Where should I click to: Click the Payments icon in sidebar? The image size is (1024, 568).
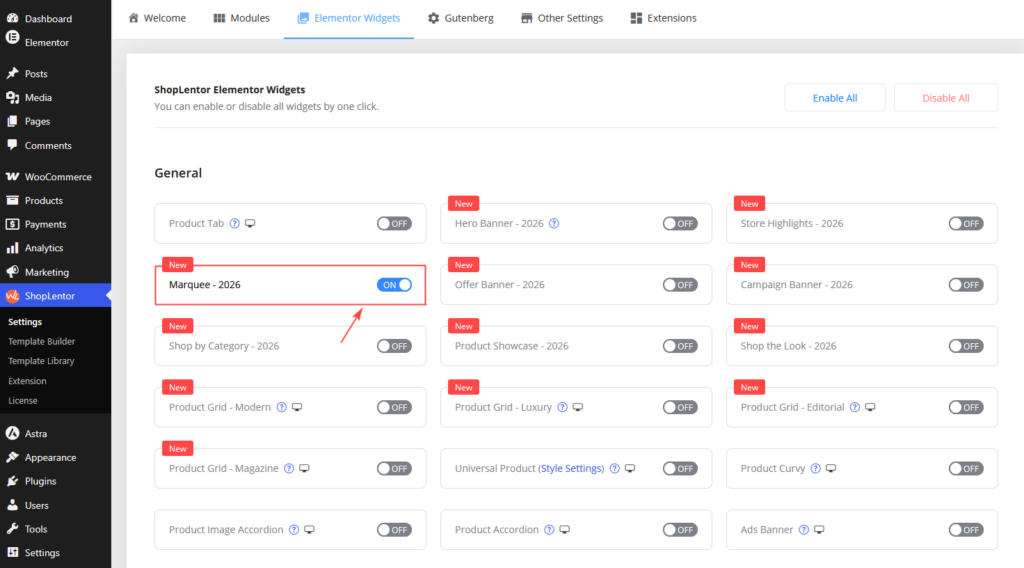(12, 224)
